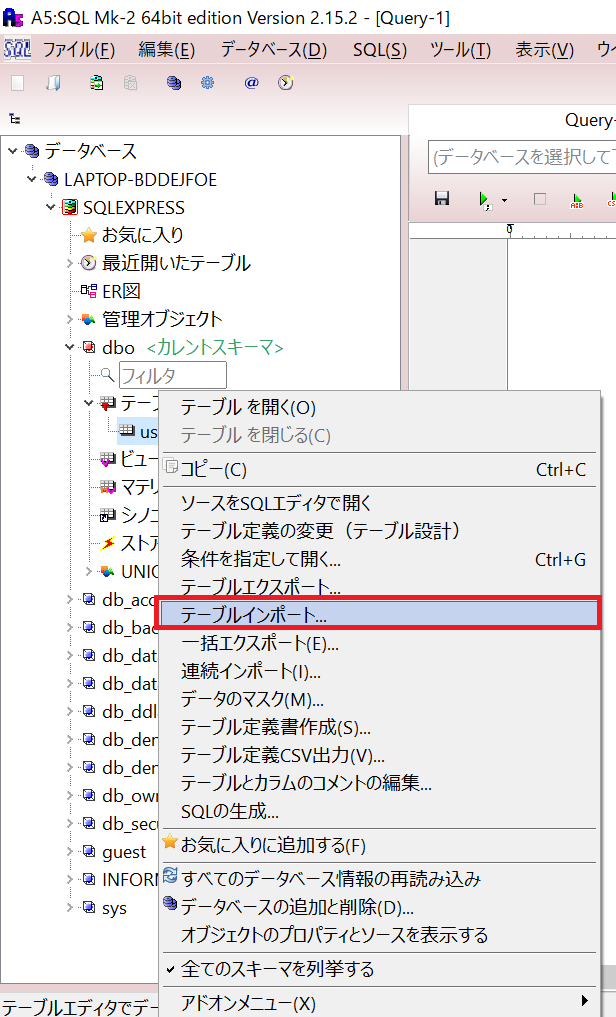616x1017 pixels.
Task: Choose コピー(C) from the context menu
Action: [379, 470]
